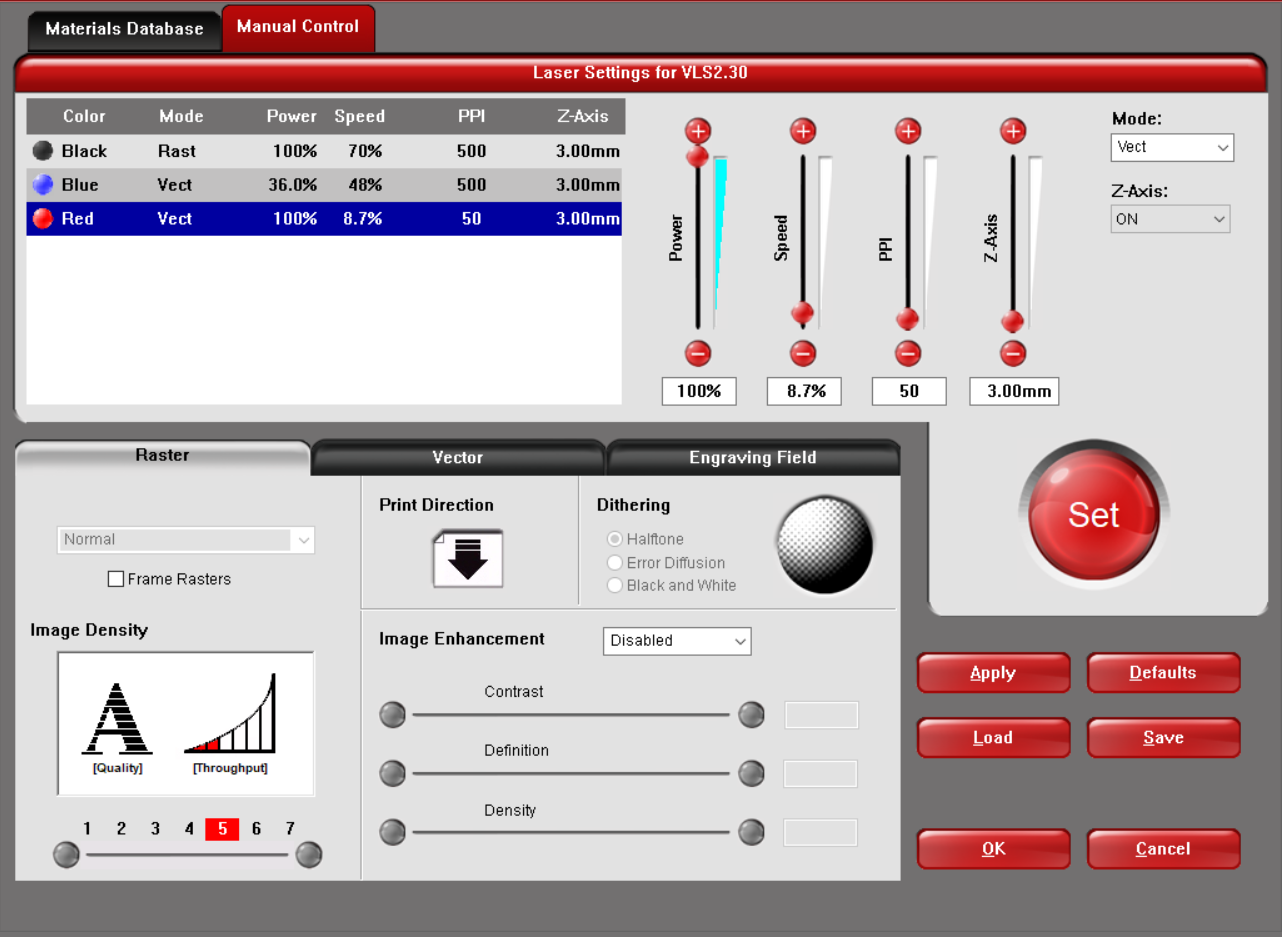Increase PPI with its plus icon
This screenshot has width=1282, height=937.
click(908, 131)
